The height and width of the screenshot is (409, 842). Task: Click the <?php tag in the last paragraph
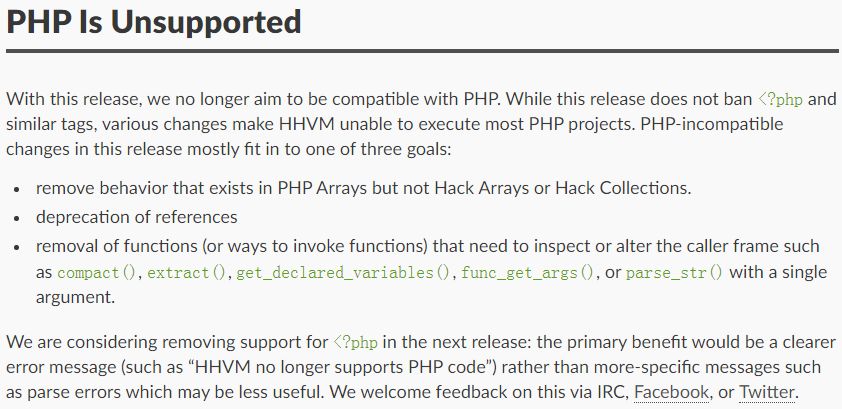[356, 342]
